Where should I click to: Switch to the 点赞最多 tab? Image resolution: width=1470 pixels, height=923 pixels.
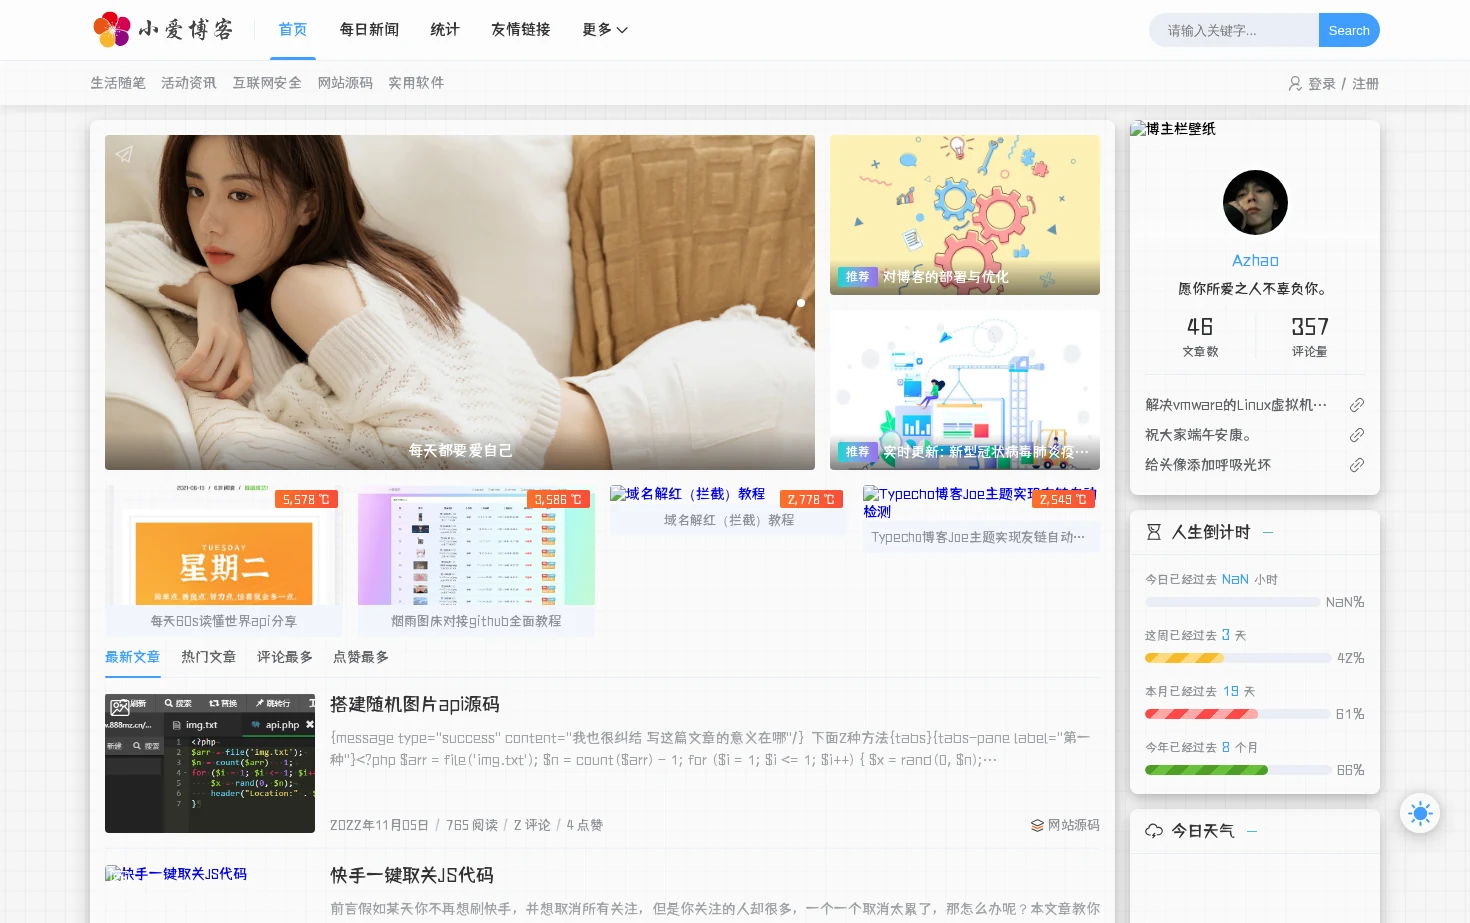tap(361, 657)
